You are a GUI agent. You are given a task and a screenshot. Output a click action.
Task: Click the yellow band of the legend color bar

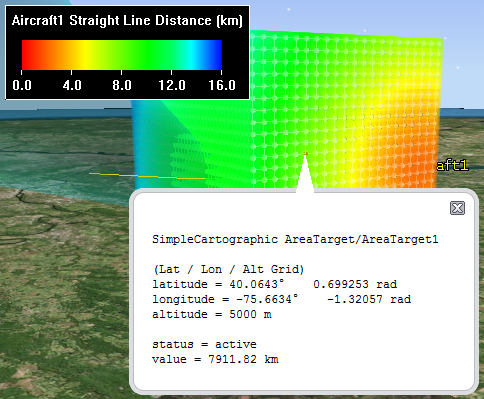pos(84,55)
